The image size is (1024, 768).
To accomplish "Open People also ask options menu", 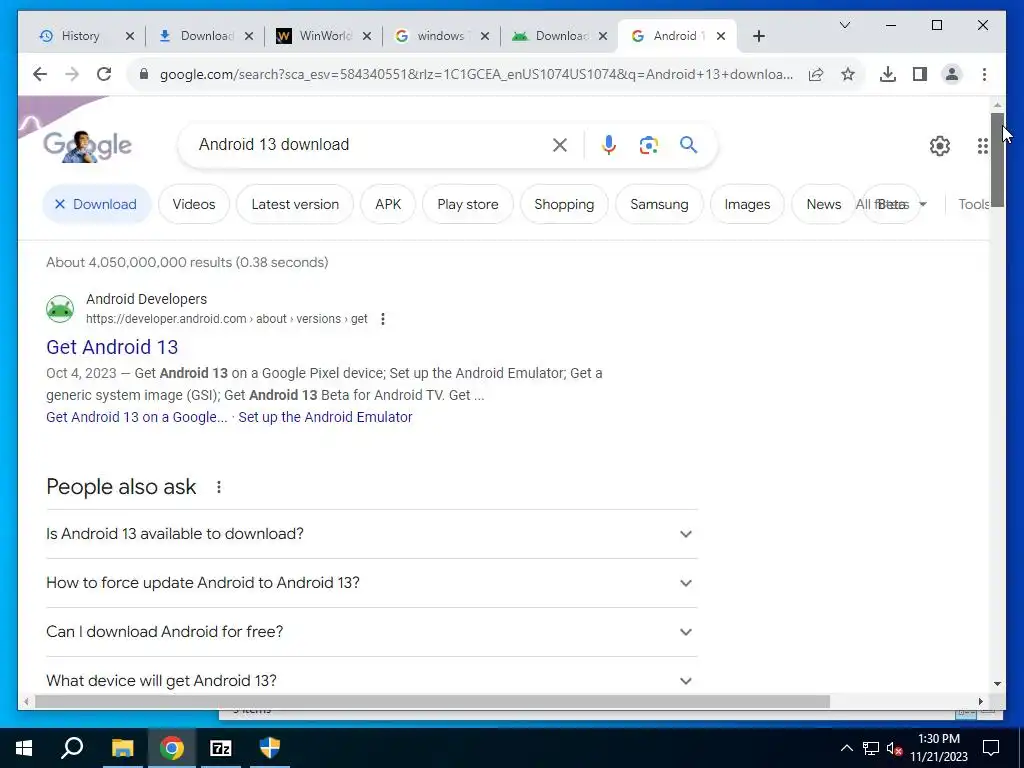I will (219, 487).
